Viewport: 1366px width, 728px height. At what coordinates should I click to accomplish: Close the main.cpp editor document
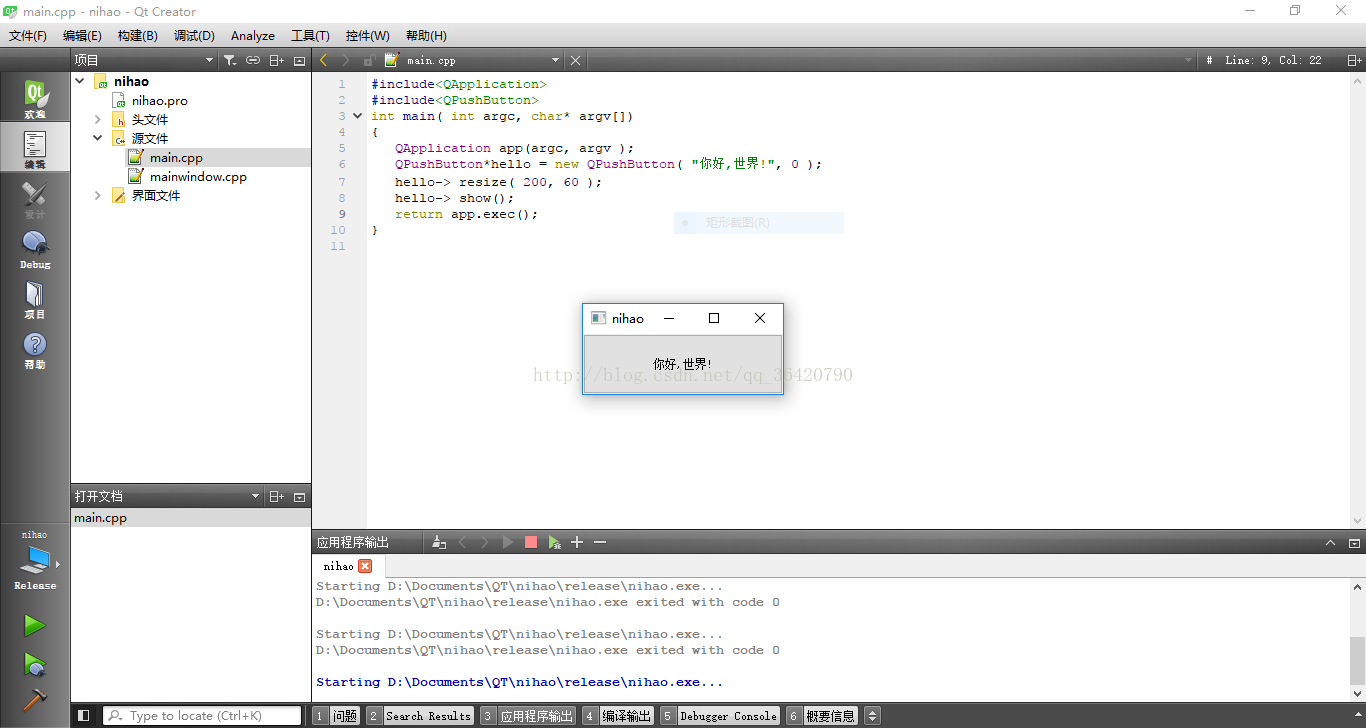click(x=575, y=60)
